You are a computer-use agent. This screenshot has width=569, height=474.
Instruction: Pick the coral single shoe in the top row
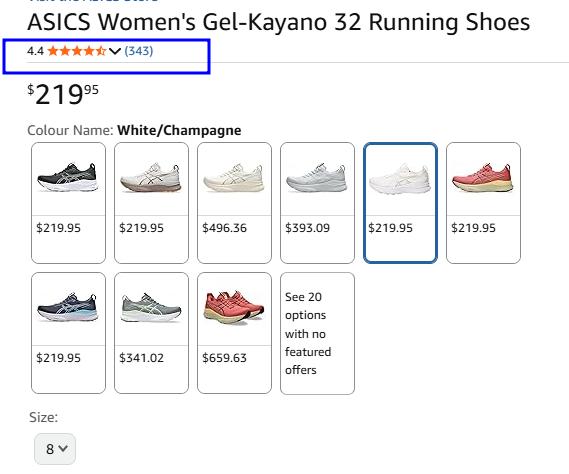[483, 203]
